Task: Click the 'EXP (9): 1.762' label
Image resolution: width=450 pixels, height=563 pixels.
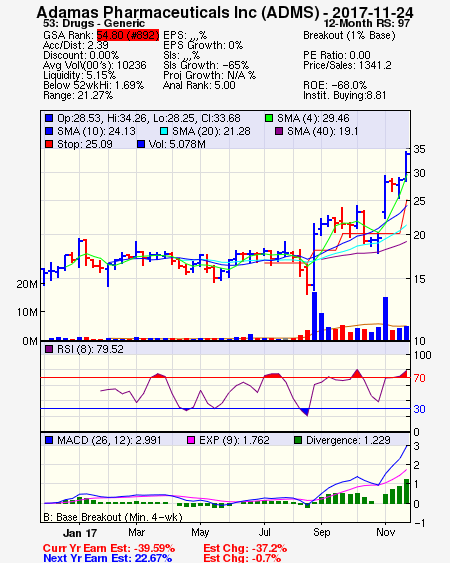Action: coord(234,440)
